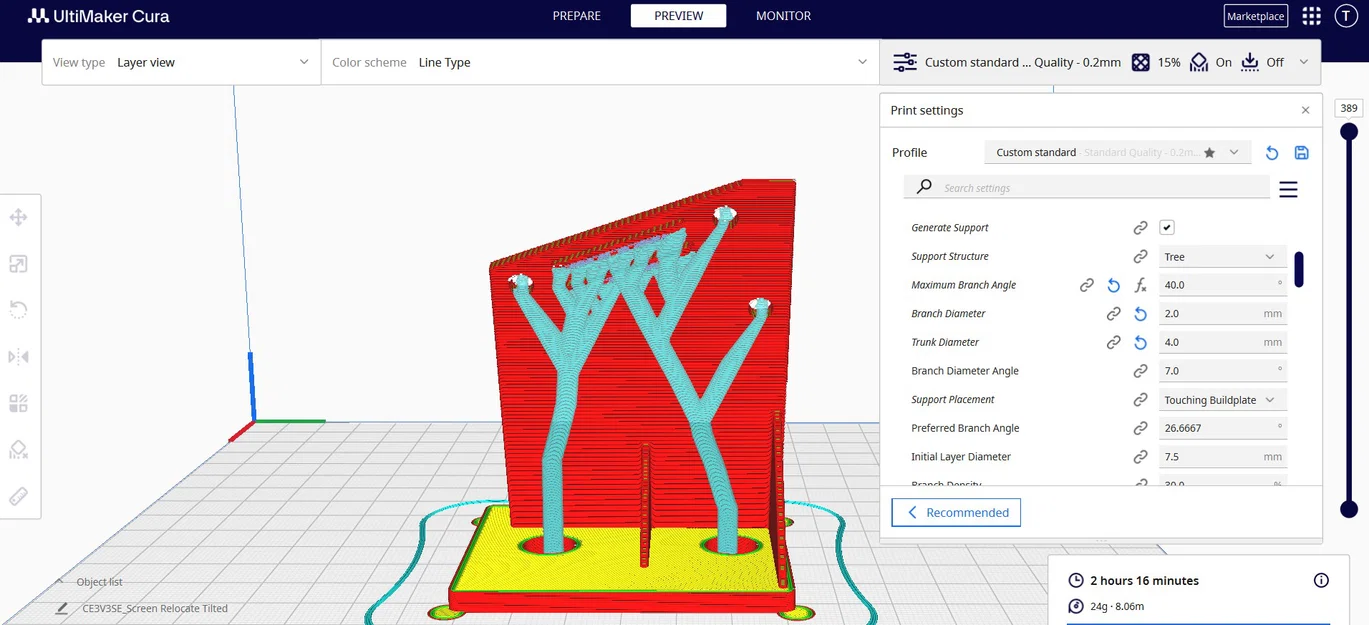Open the UltiMaker account menu
This screenshot has height=625, width=1369.
tap(1346, 15)
